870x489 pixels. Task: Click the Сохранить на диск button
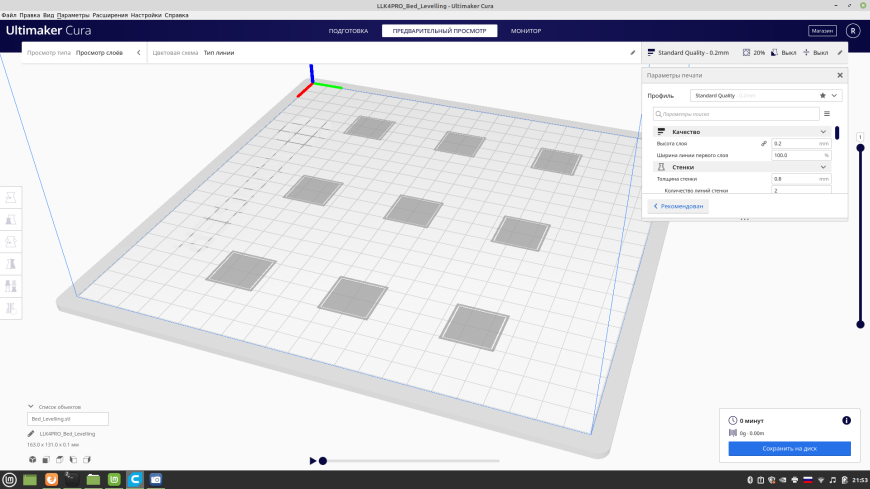coord(789,448)
